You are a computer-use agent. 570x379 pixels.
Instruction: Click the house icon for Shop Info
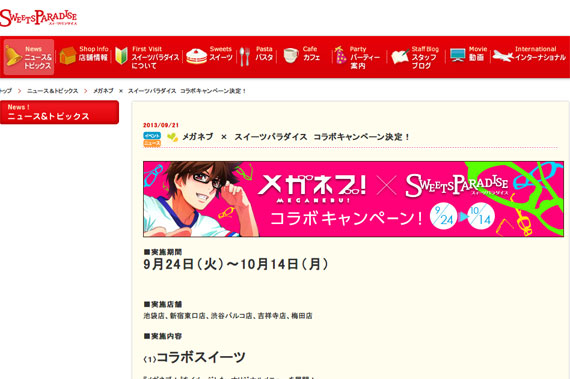coord(68,56)
